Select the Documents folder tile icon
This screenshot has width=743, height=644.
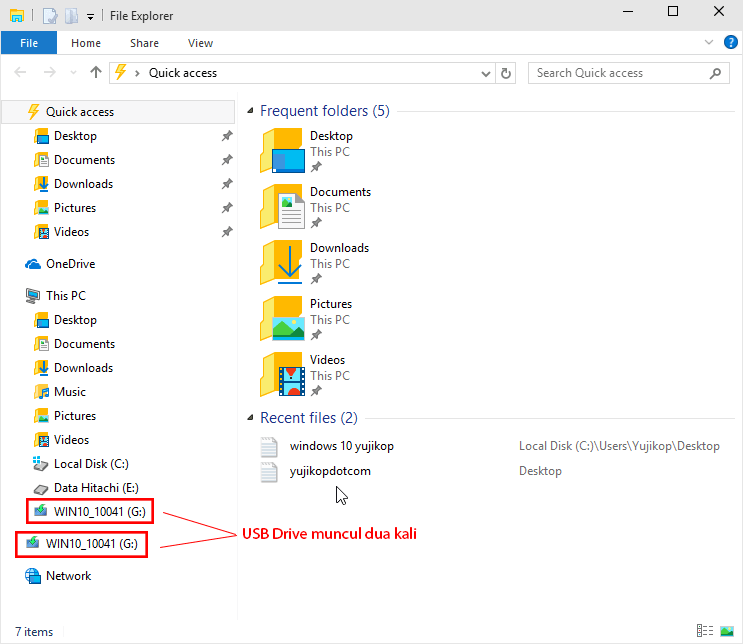coord(282,207)
